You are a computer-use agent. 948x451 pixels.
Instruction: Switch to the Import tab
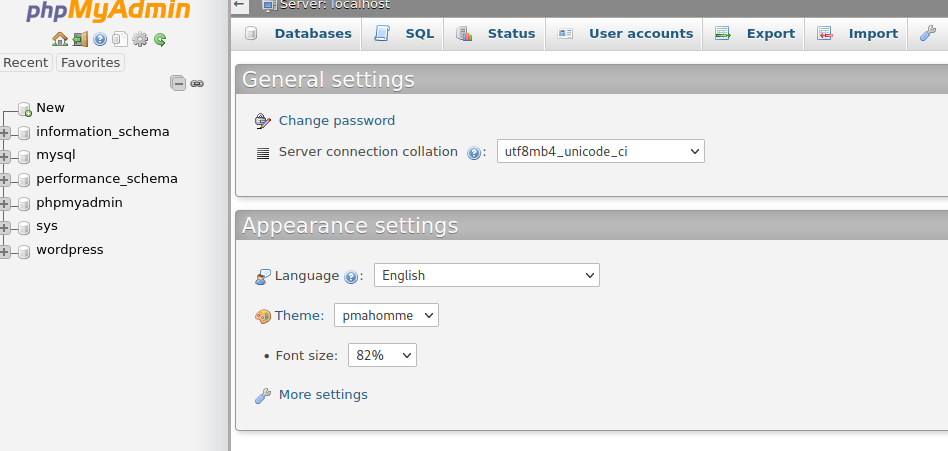pos(857,33)
